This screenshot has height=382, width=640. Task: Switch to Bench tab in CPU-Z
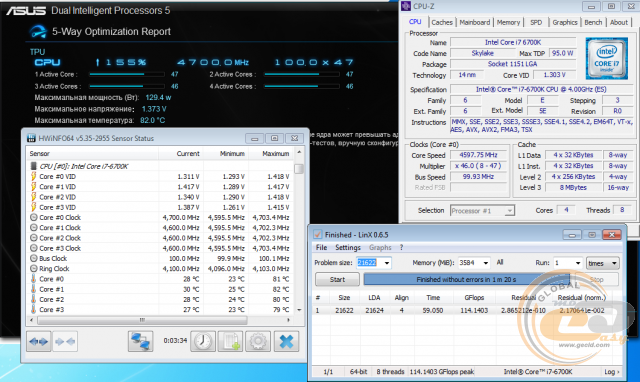coord(593,22)
